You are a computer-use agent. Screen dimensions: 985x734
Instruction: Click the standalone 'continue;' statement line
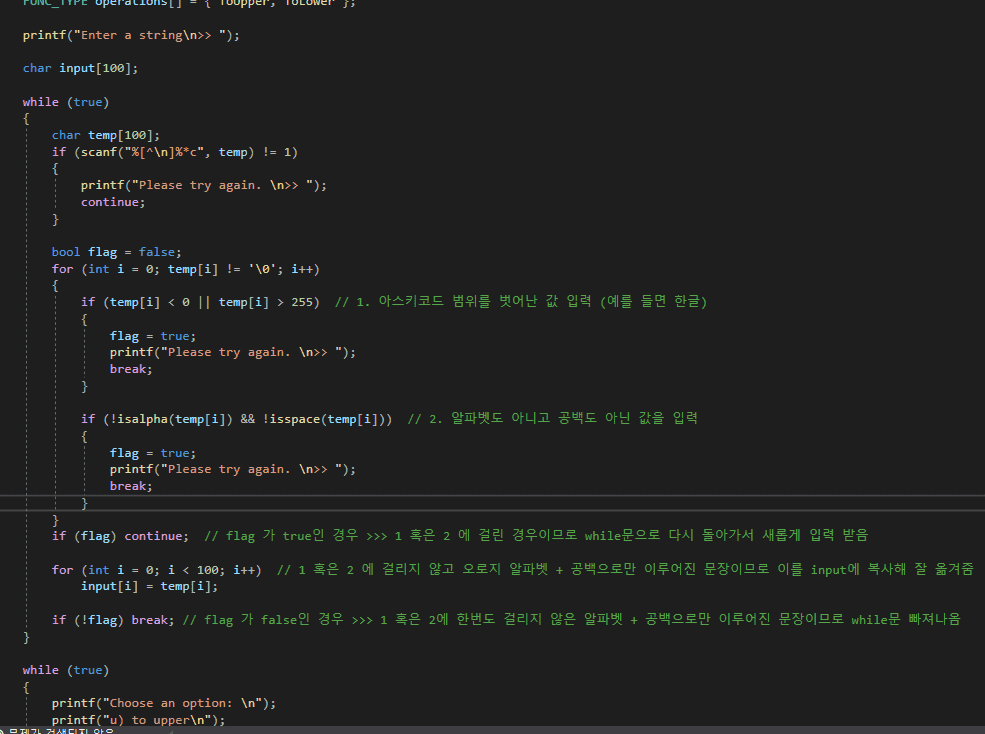pos(112,202)
